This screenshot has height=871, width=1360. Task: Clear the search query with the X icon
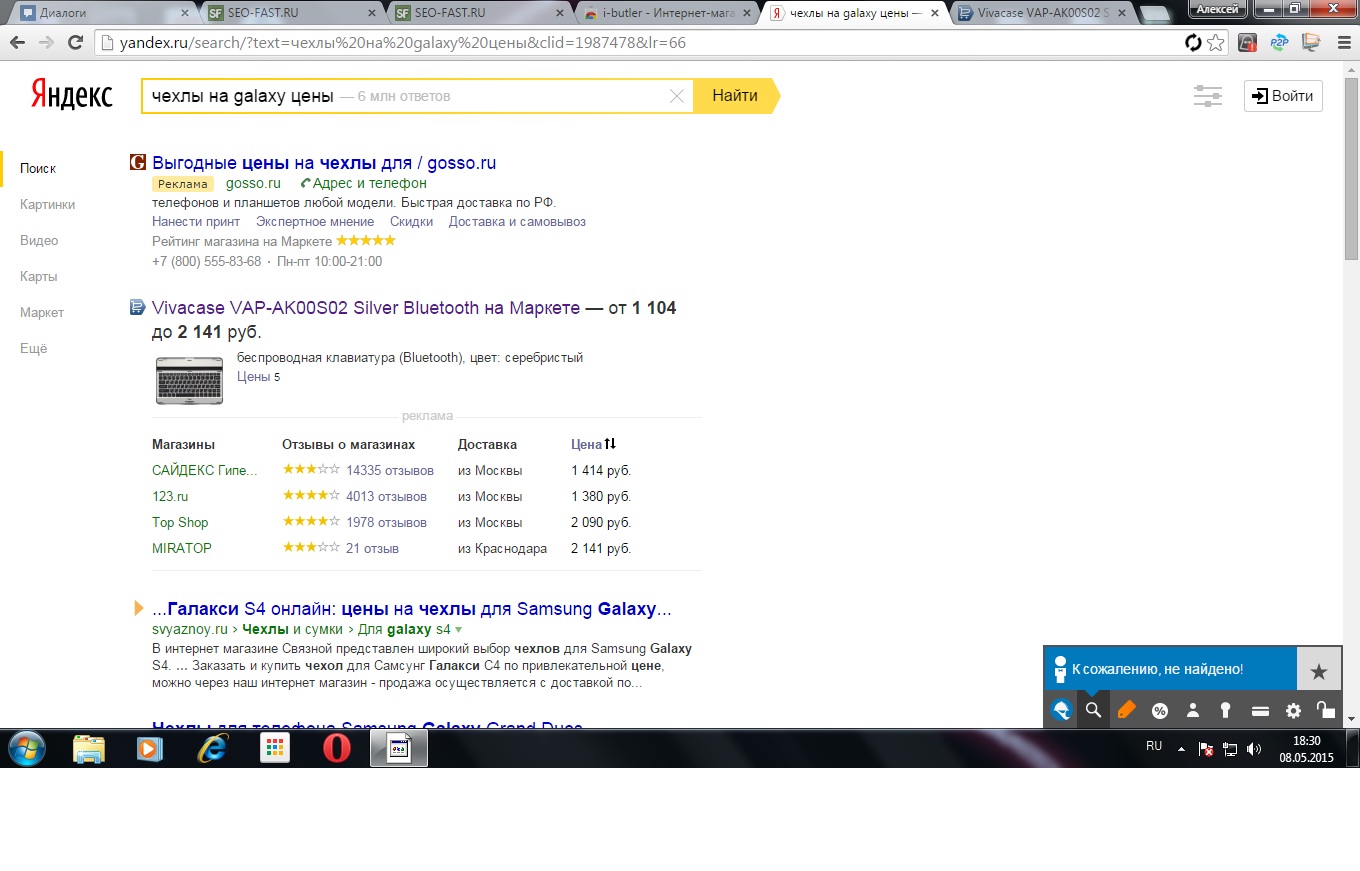point(677,96)
